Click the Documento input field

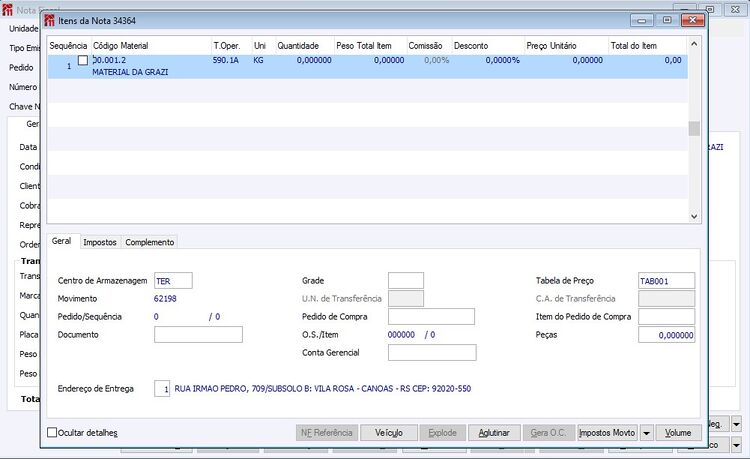click(198, 335)
